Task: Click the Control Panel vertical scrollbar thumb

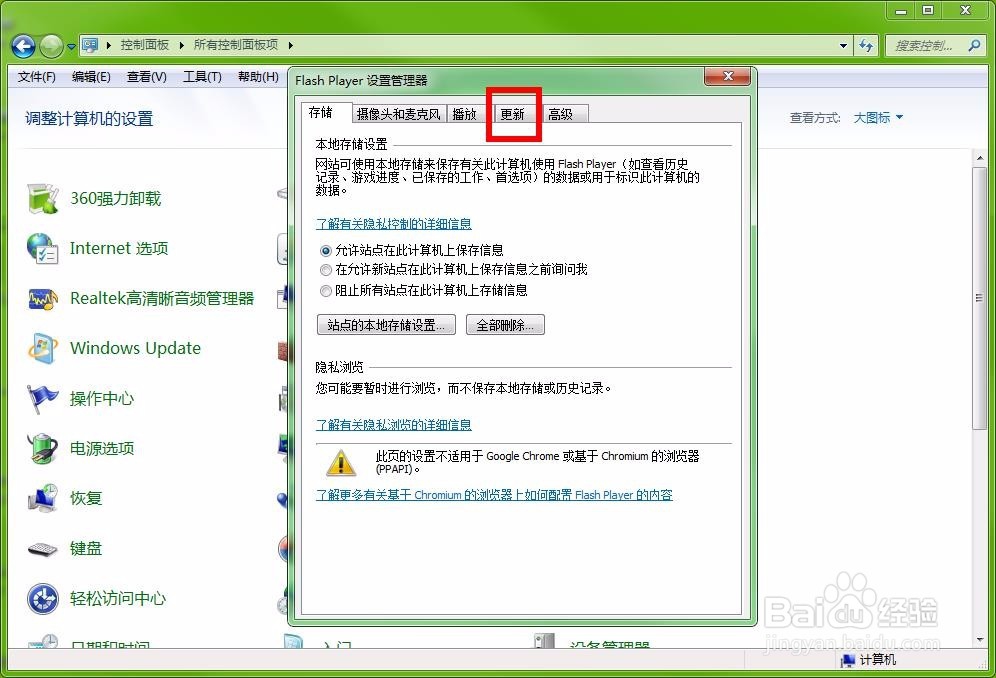Action: (979, 299)
